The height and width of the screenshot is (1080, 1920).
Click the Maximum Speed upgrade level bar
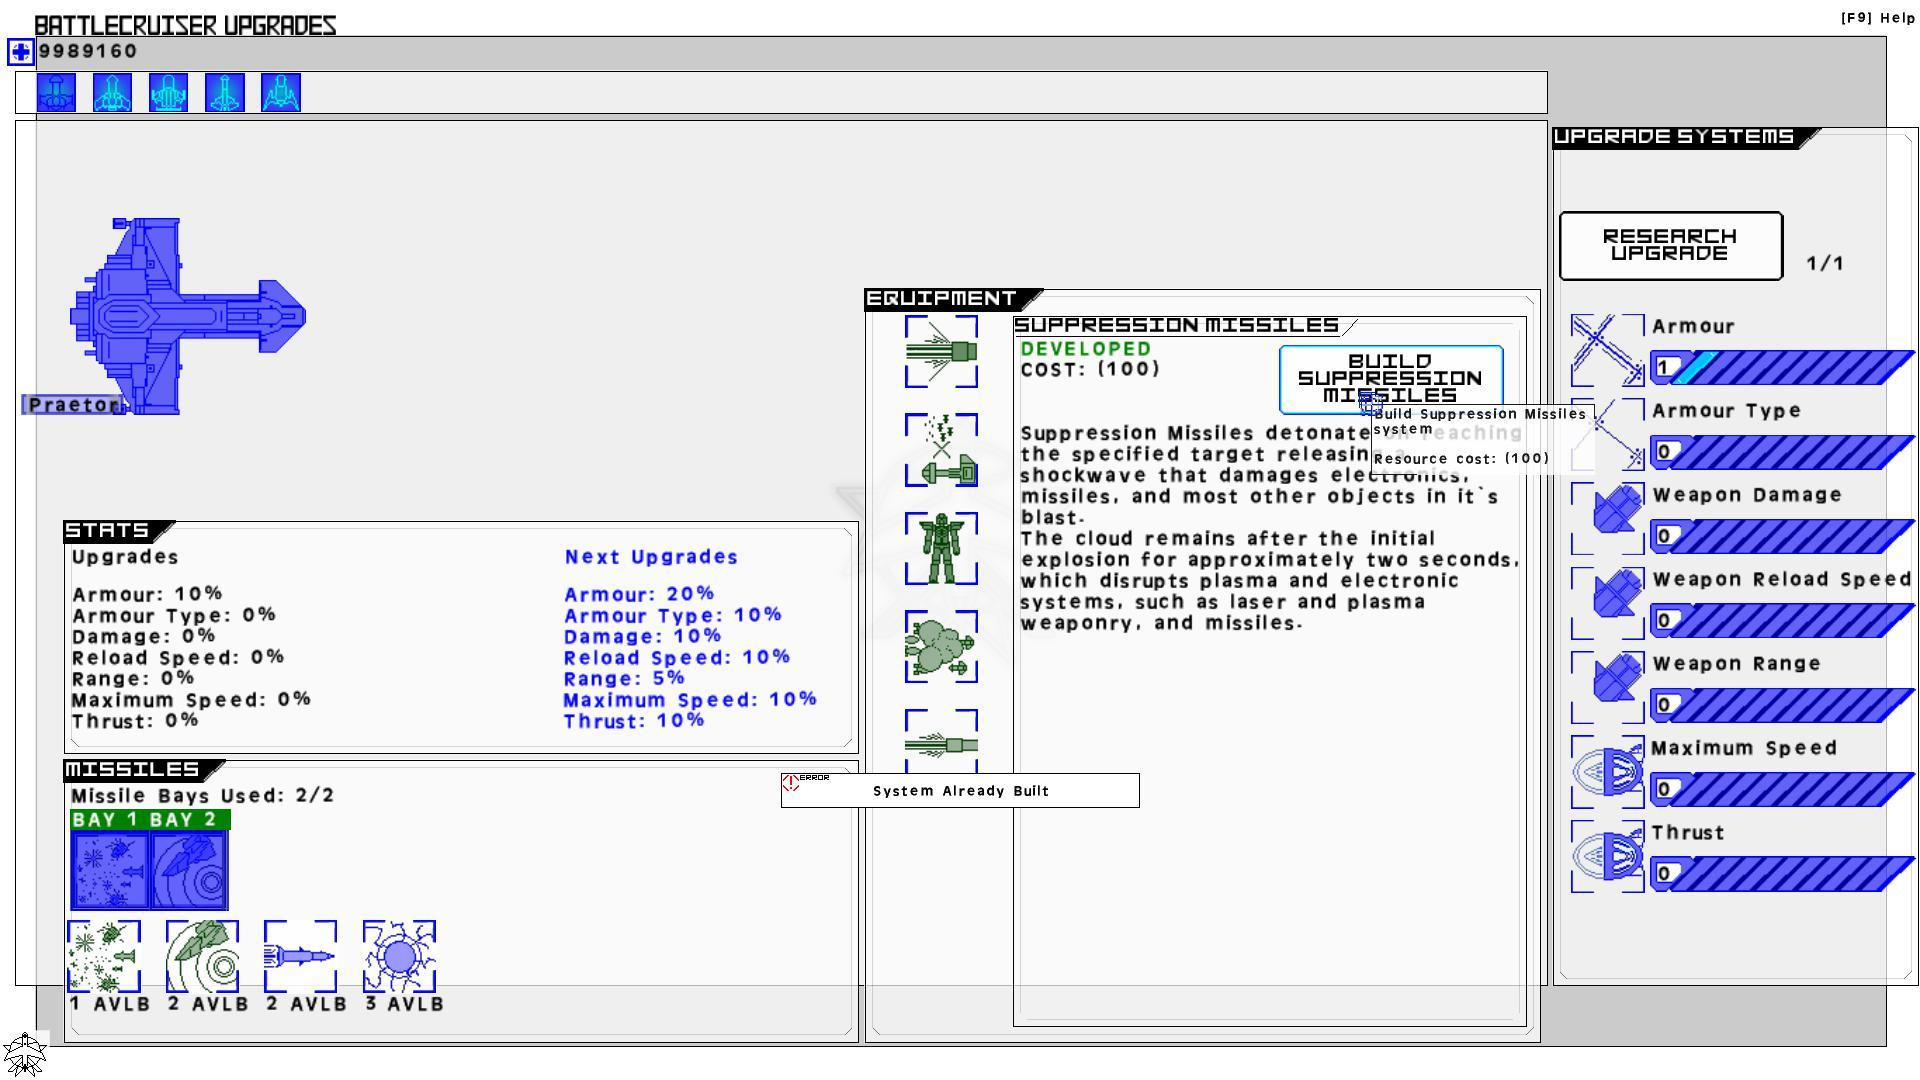(1782, 789)
